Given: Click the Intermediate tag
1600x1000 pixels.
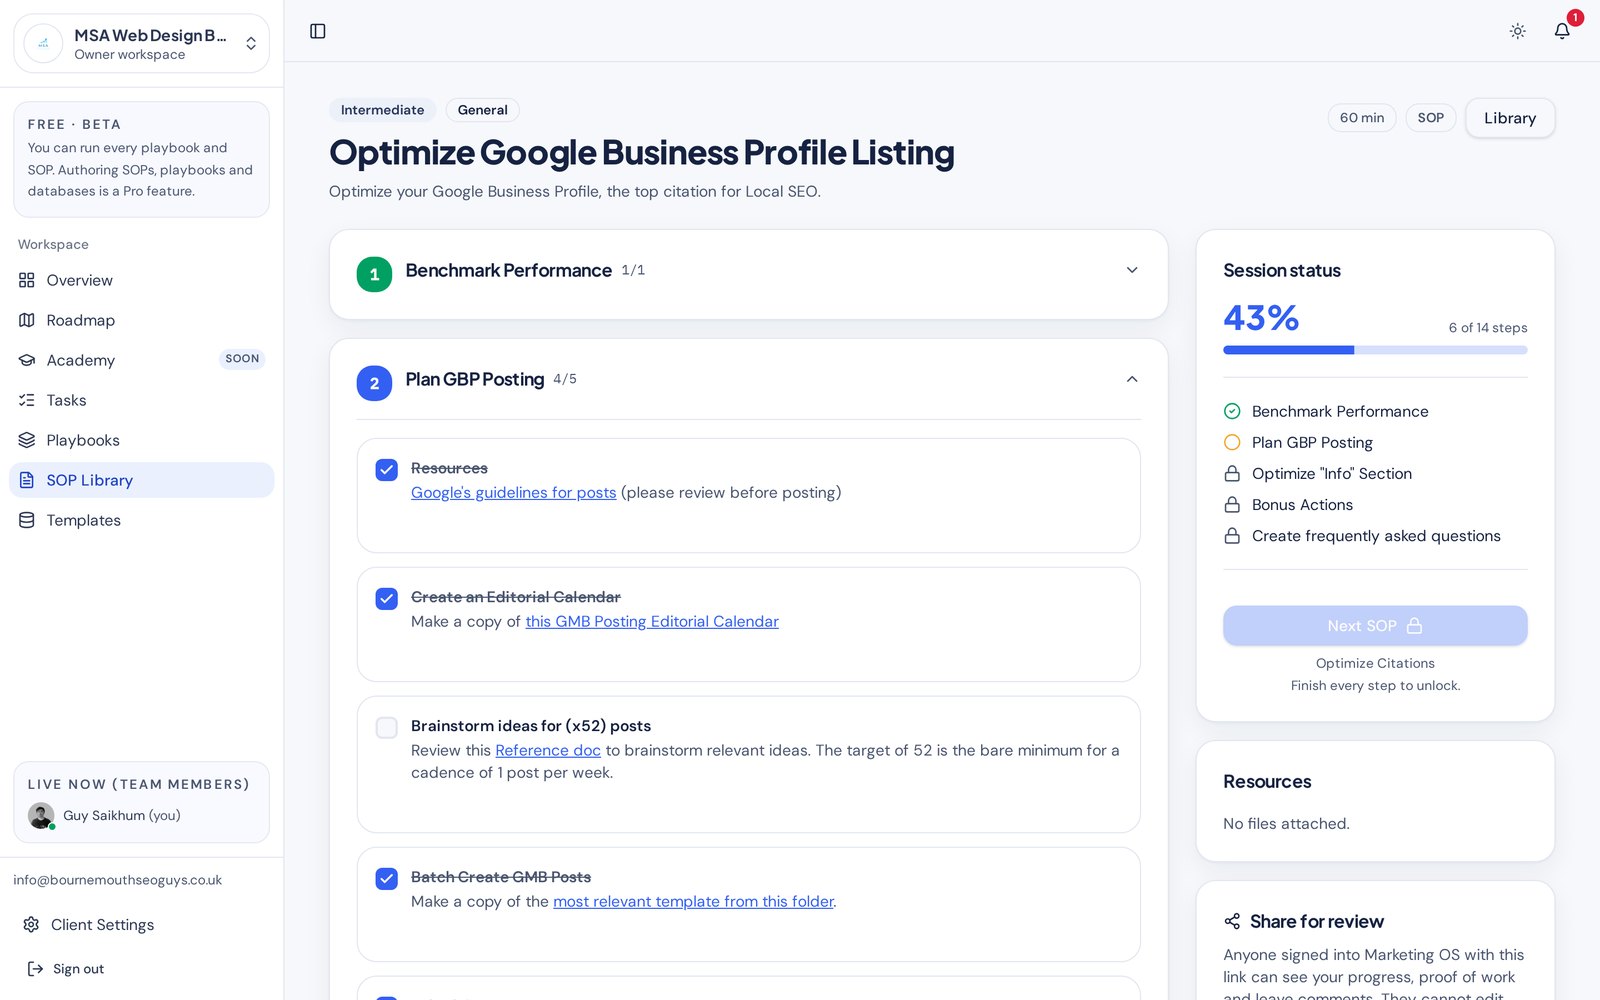Looking at the screenshot, I should 382,110.
